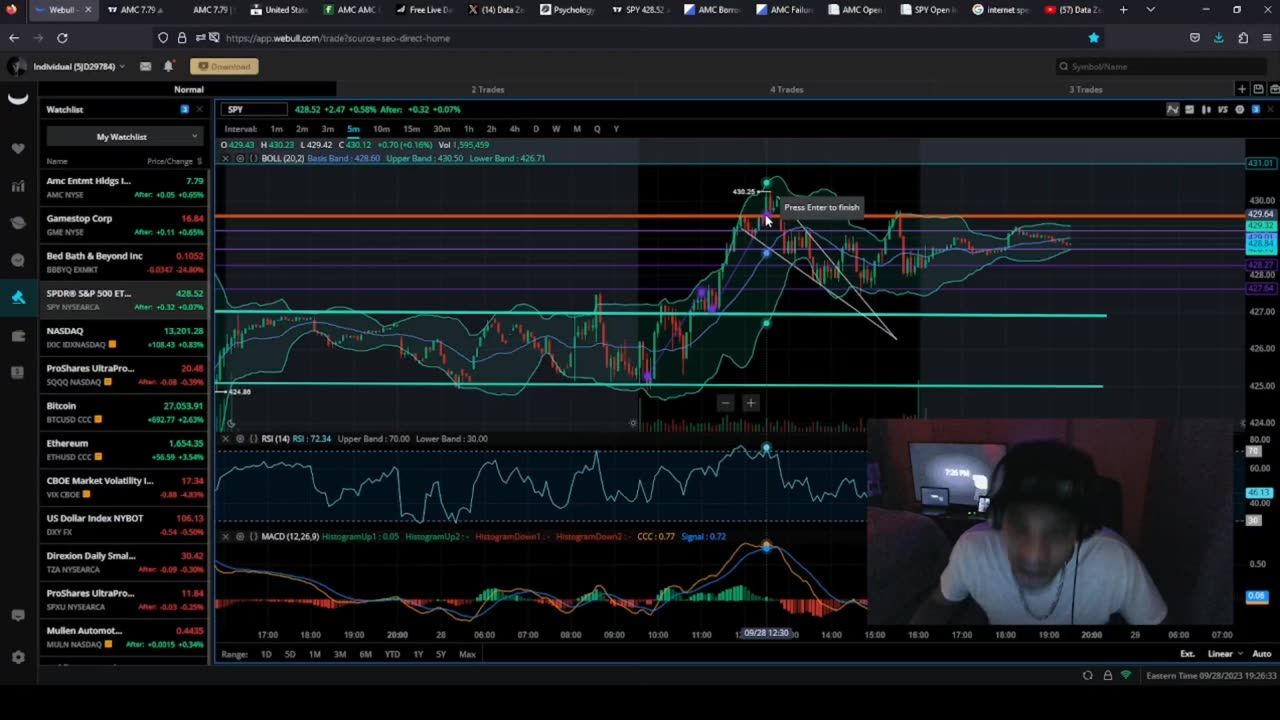1280x720 pixels.
Task: Select NASDAQ index in watchlist
Action: pyautogui.click(x=125, y=337)
